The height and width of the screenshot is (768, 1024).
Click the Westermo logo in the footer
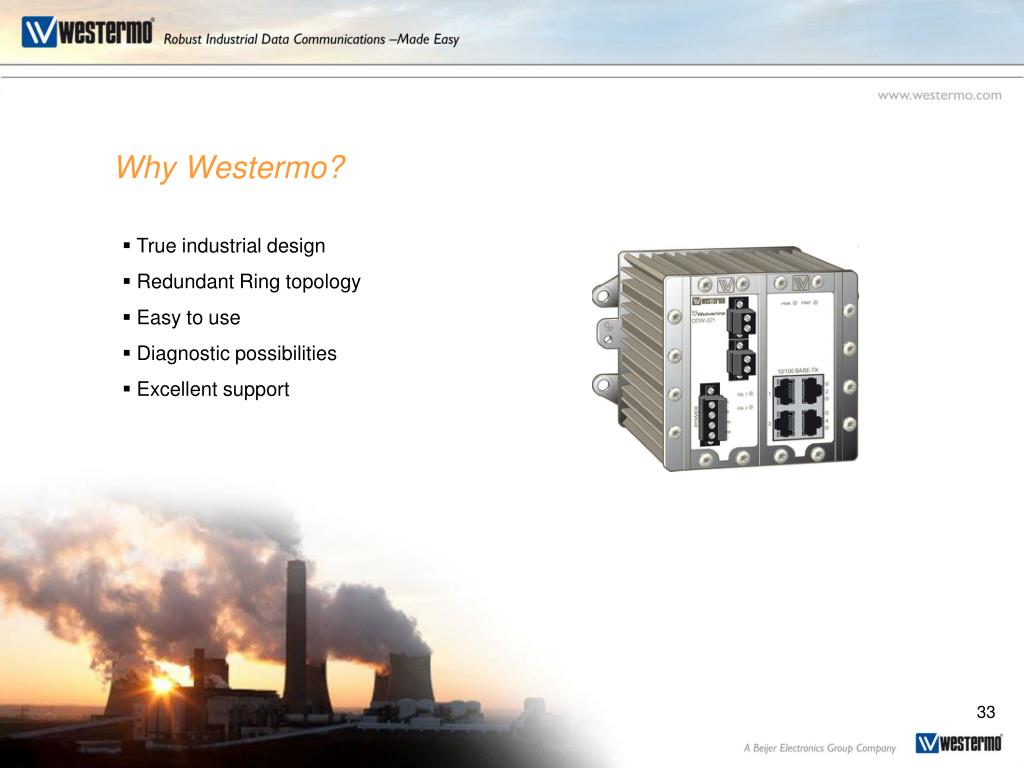pyautogui.click(x=959, y=743)
